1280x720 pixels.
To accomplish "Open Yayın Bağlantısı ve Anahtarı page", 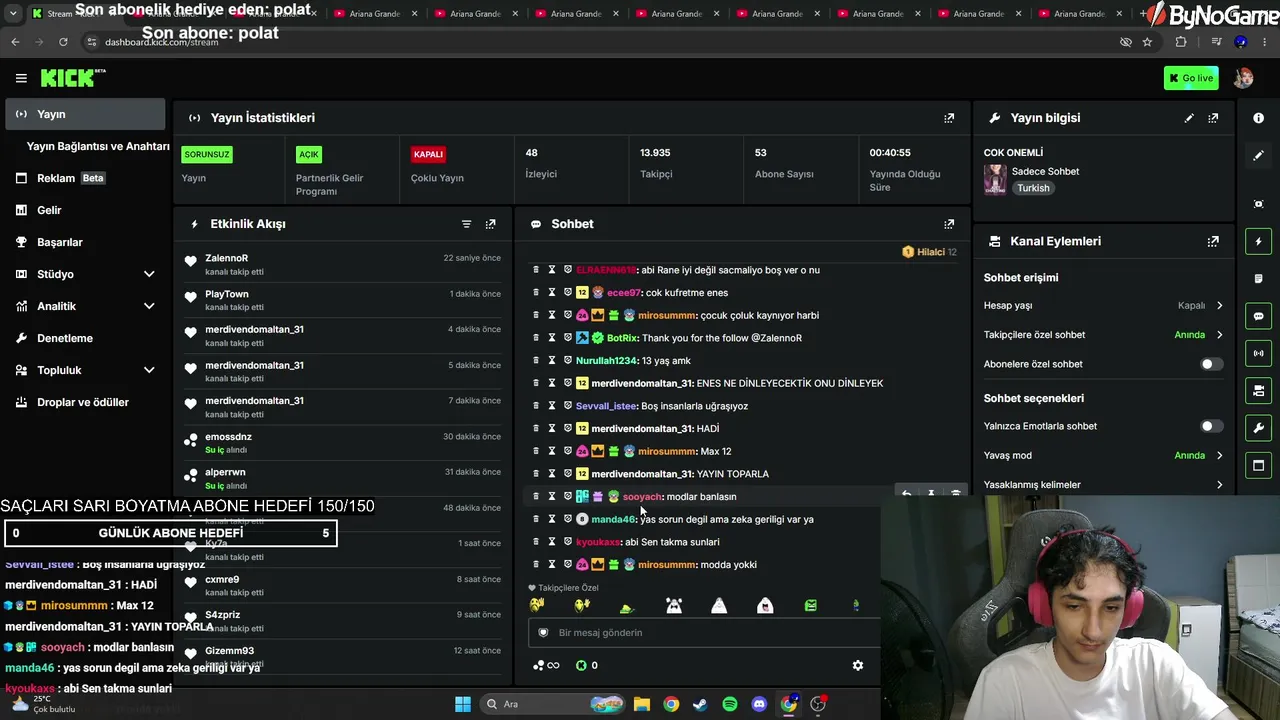I will pyautogui.click(x=97, y=146).
